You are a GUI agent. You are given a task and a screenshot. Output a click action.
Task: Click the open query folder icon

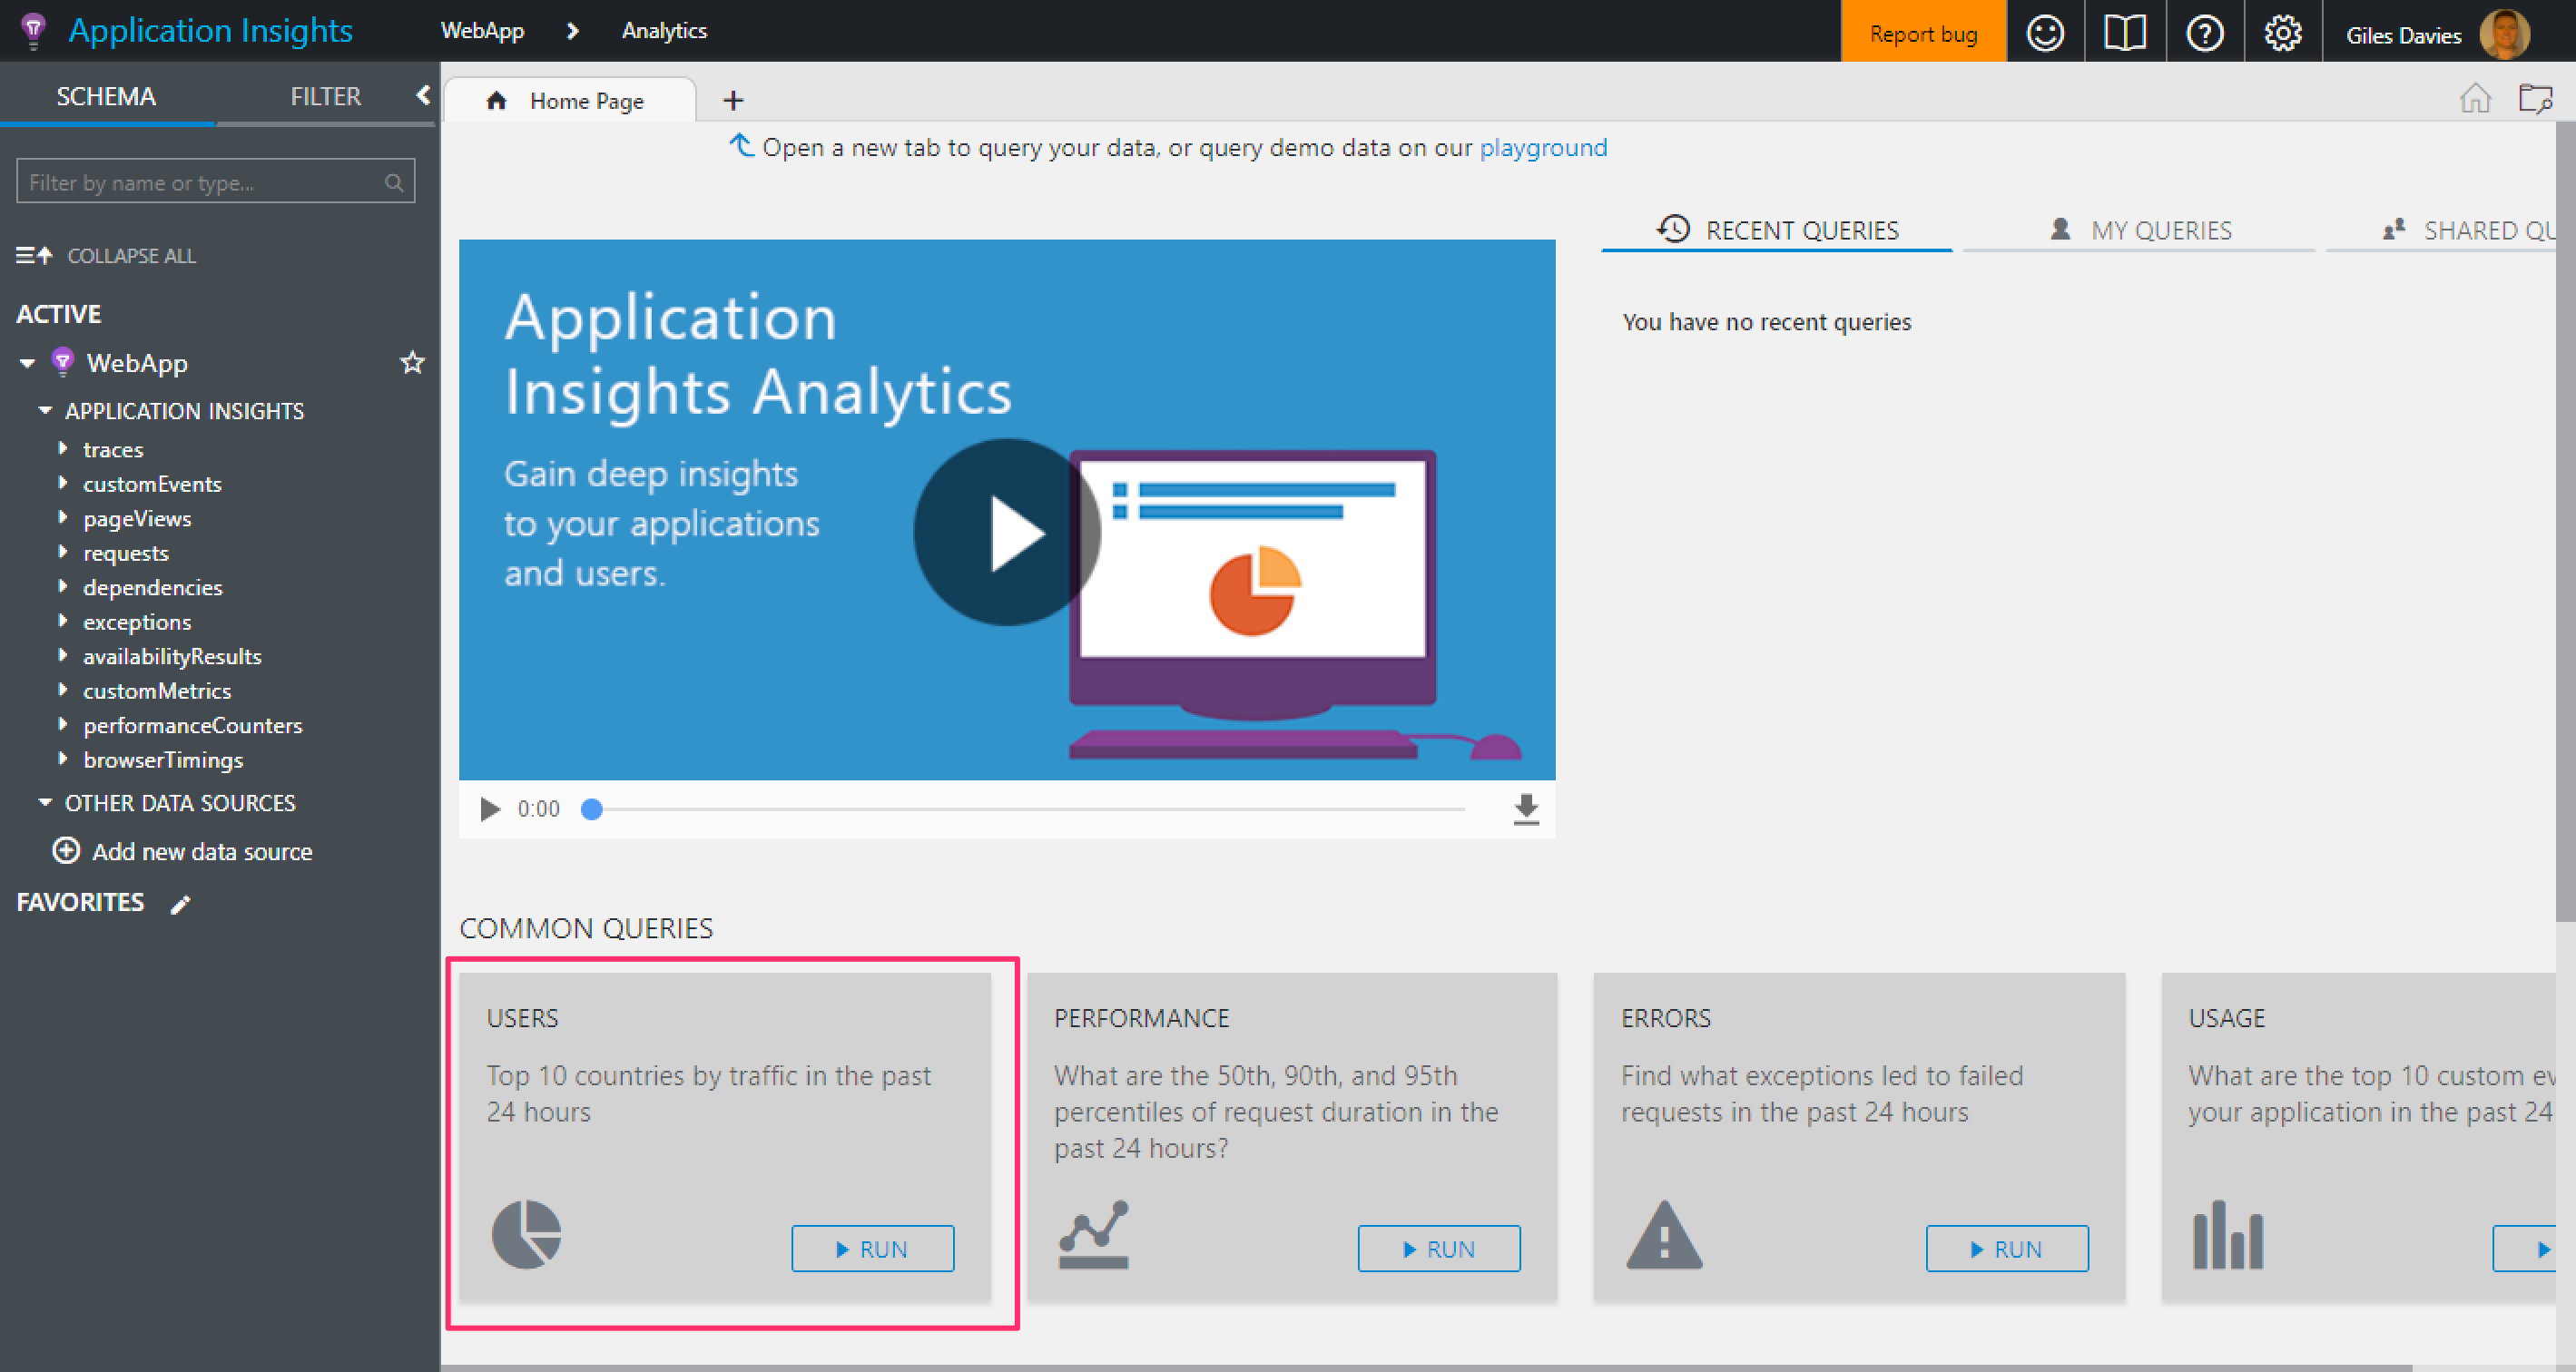2535,98
